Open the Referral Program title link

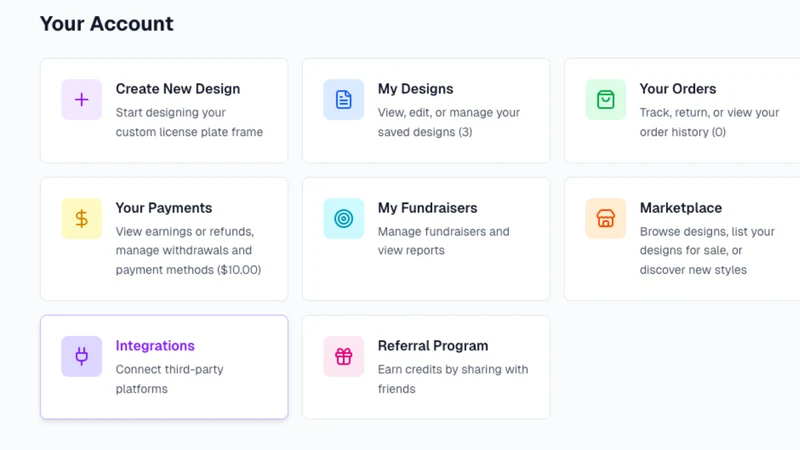click(x=433, y=346)
